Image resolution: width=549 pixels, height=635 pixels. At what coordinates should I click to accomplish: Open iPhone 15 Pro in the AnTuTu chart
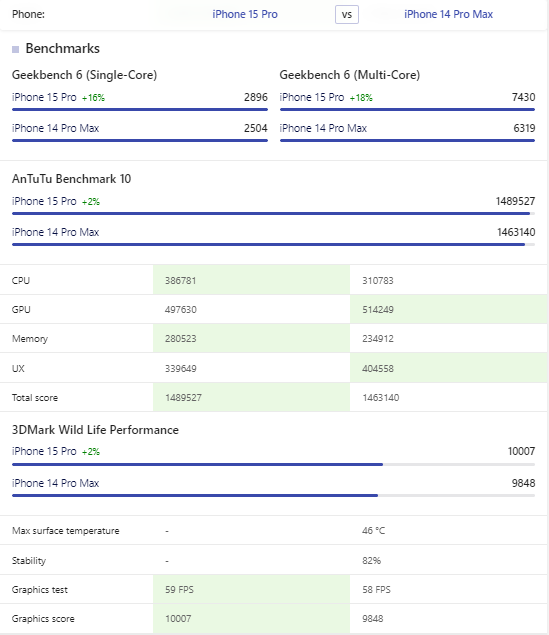(x=44, y=201)
